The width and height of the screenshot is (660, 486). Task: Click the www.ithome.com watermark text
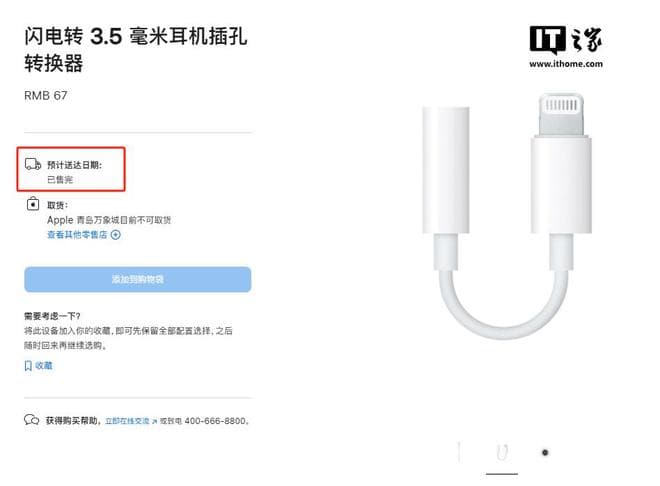point(566,64)
